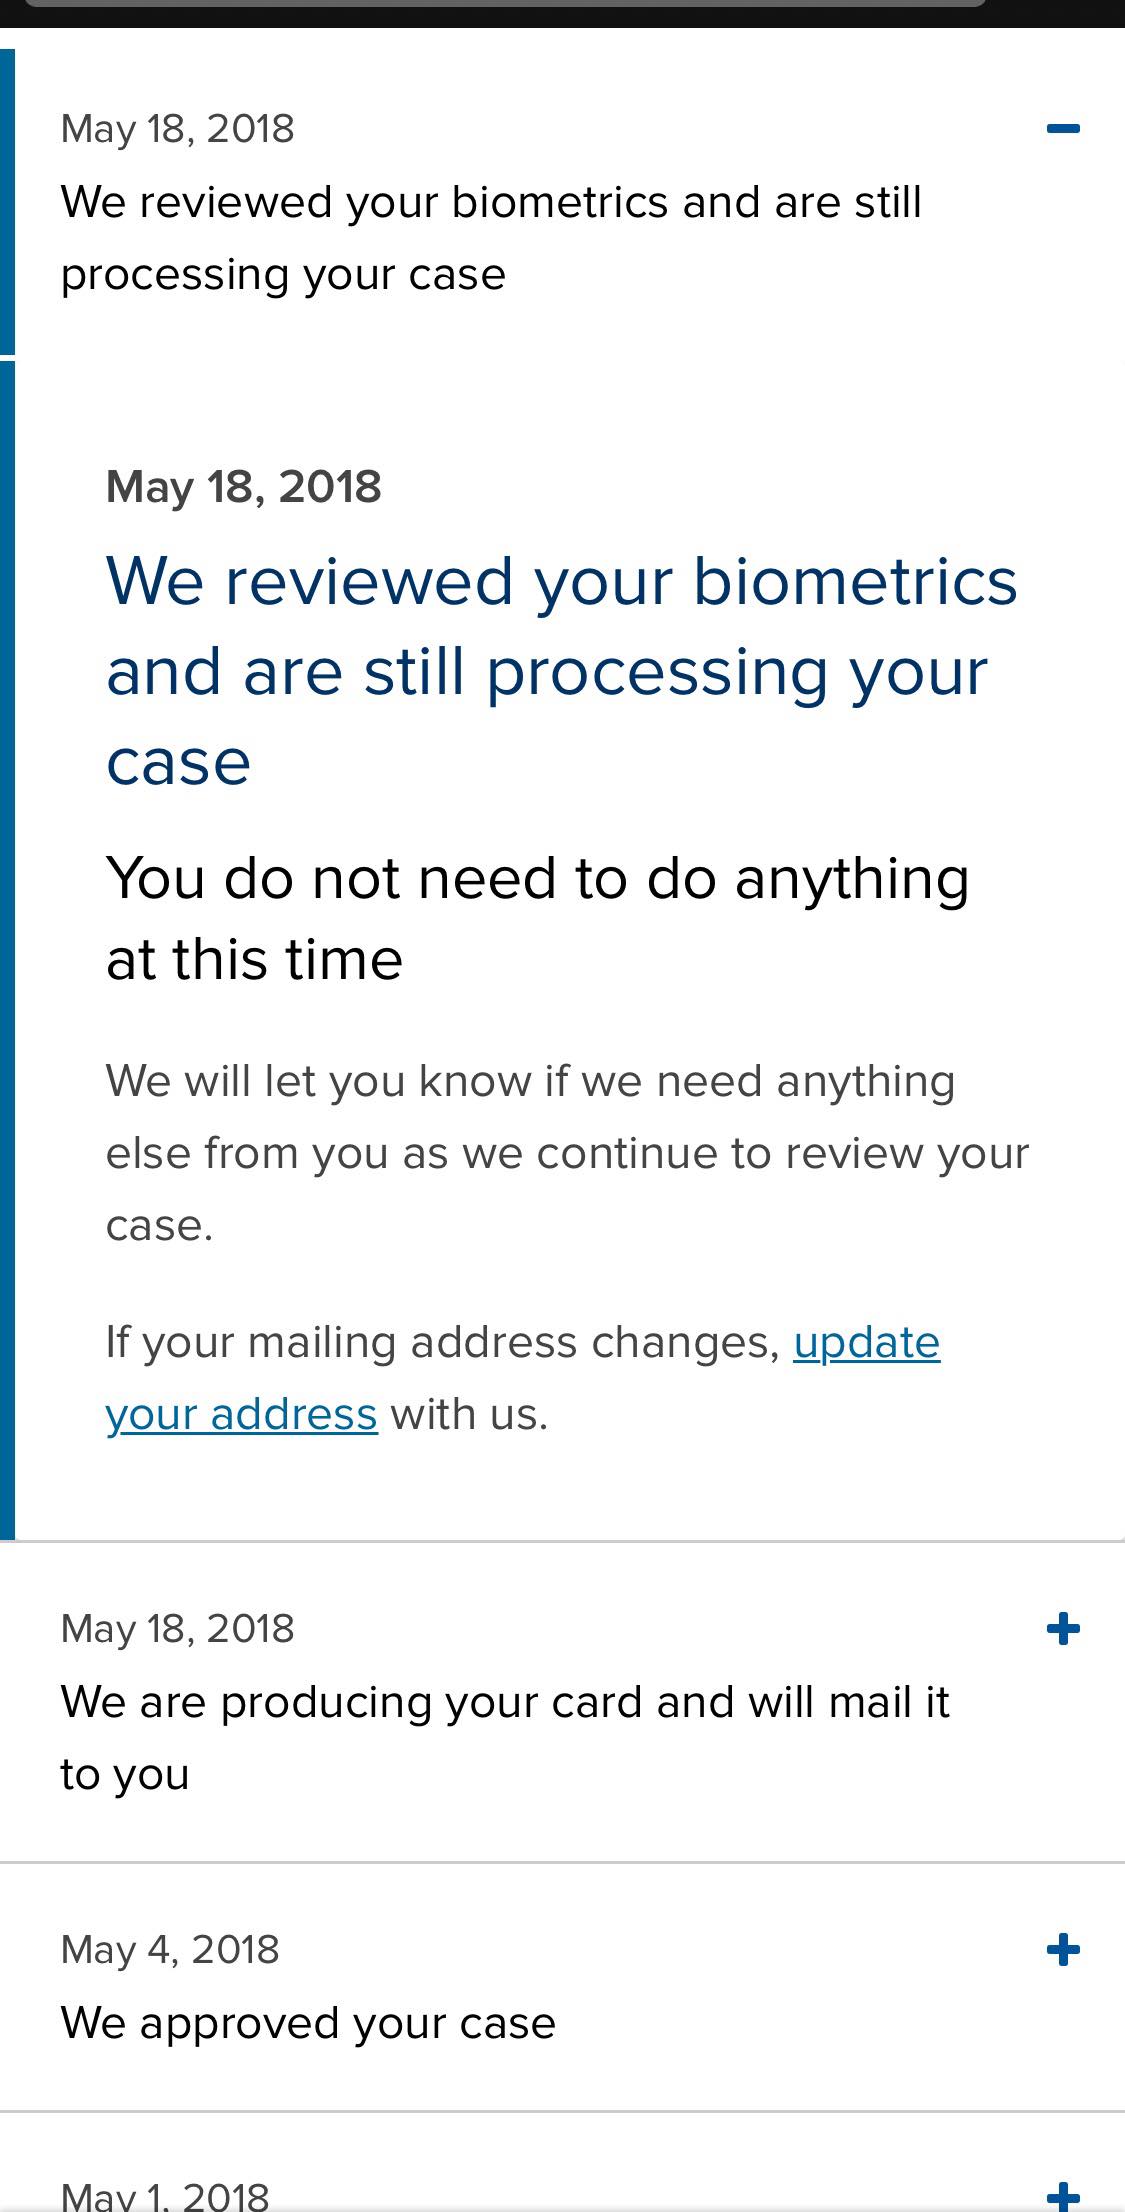Expand the May 1, 2018 entry plus icon
Viewport: 1125px width, 2212px height.
1062,2198
